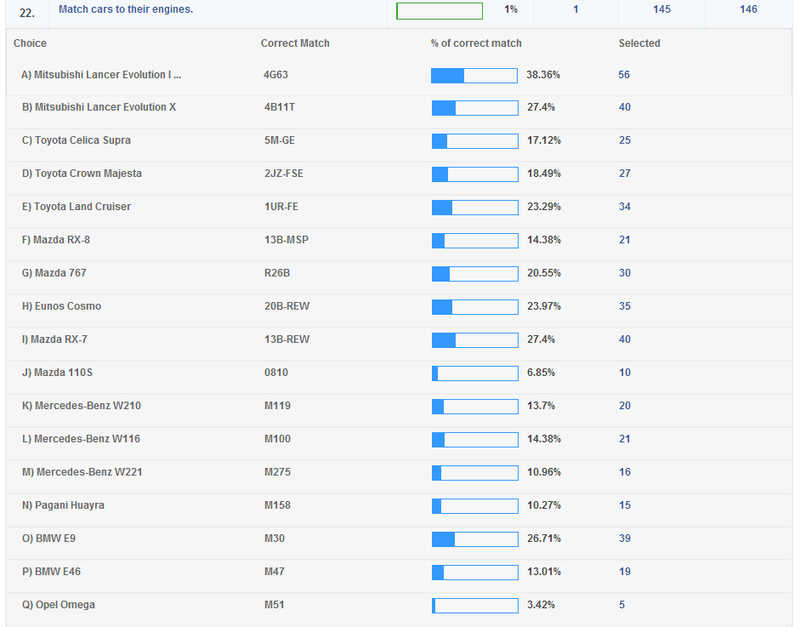Screen dimensions: 800x627
Task: Click selected count 19 for BMW E46
Action: [x=624, y=571]
